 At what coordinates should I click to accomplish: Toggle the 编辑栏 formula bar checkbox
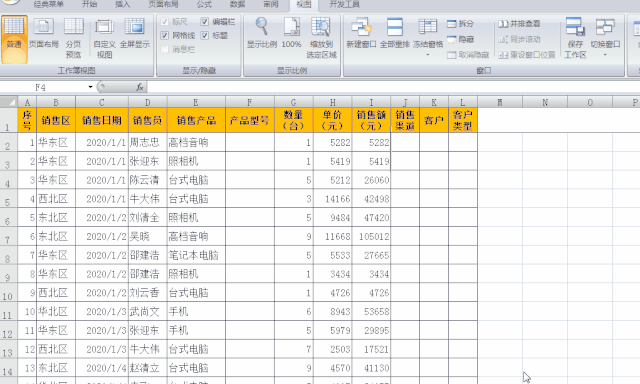coord(205,22)
